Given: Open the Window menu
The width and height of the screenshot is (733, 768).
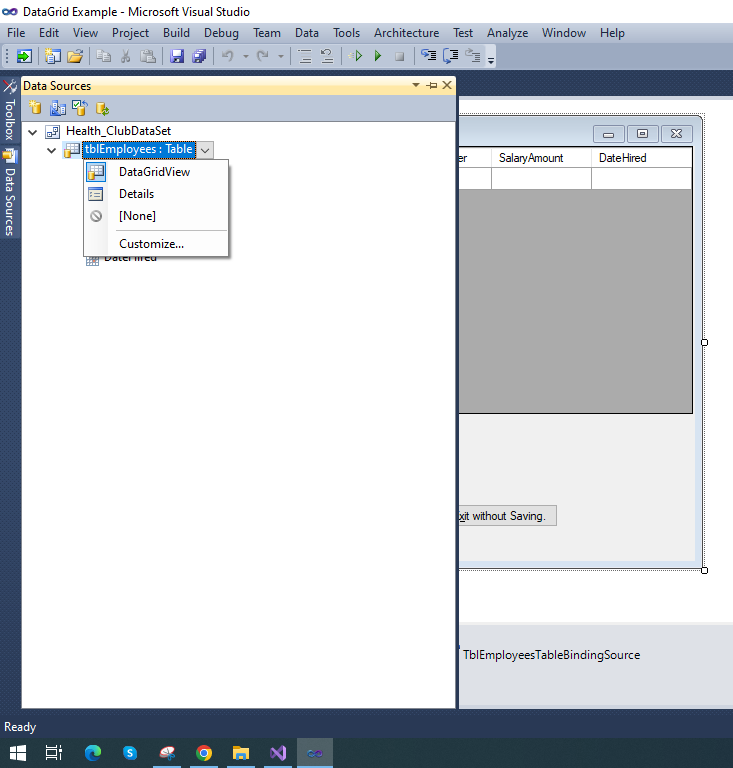Looking at the screenshot, I should pos(564,33).
